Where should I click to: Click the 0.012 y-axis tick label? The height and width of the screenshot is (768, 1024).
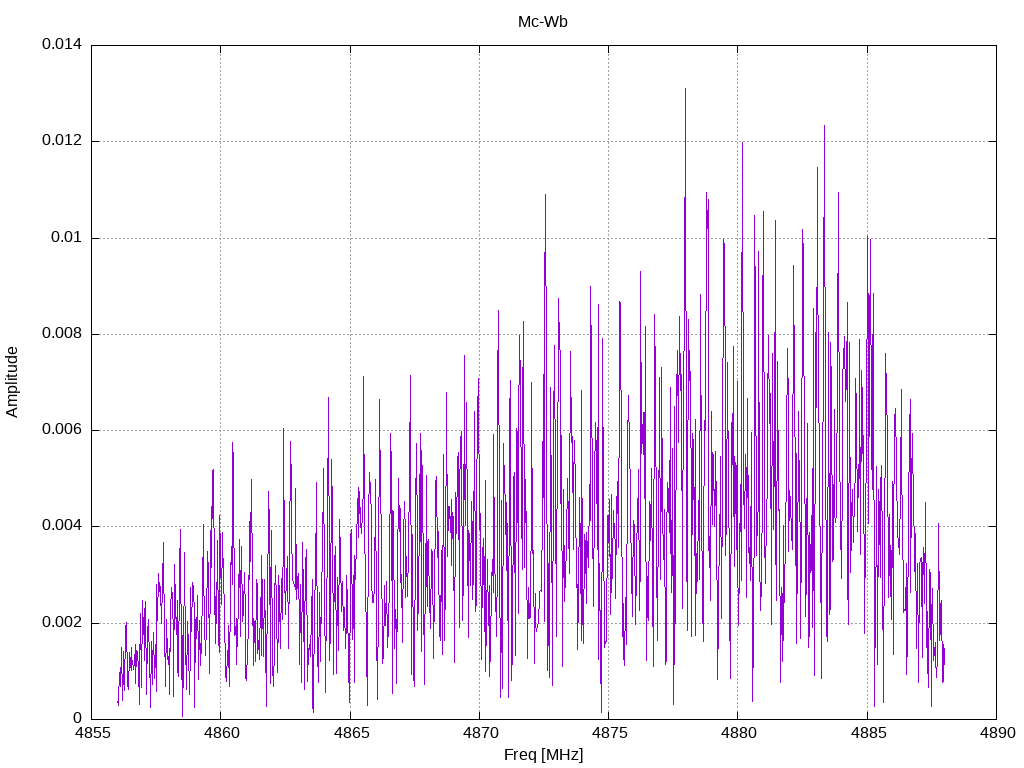(x=62, y=140)
